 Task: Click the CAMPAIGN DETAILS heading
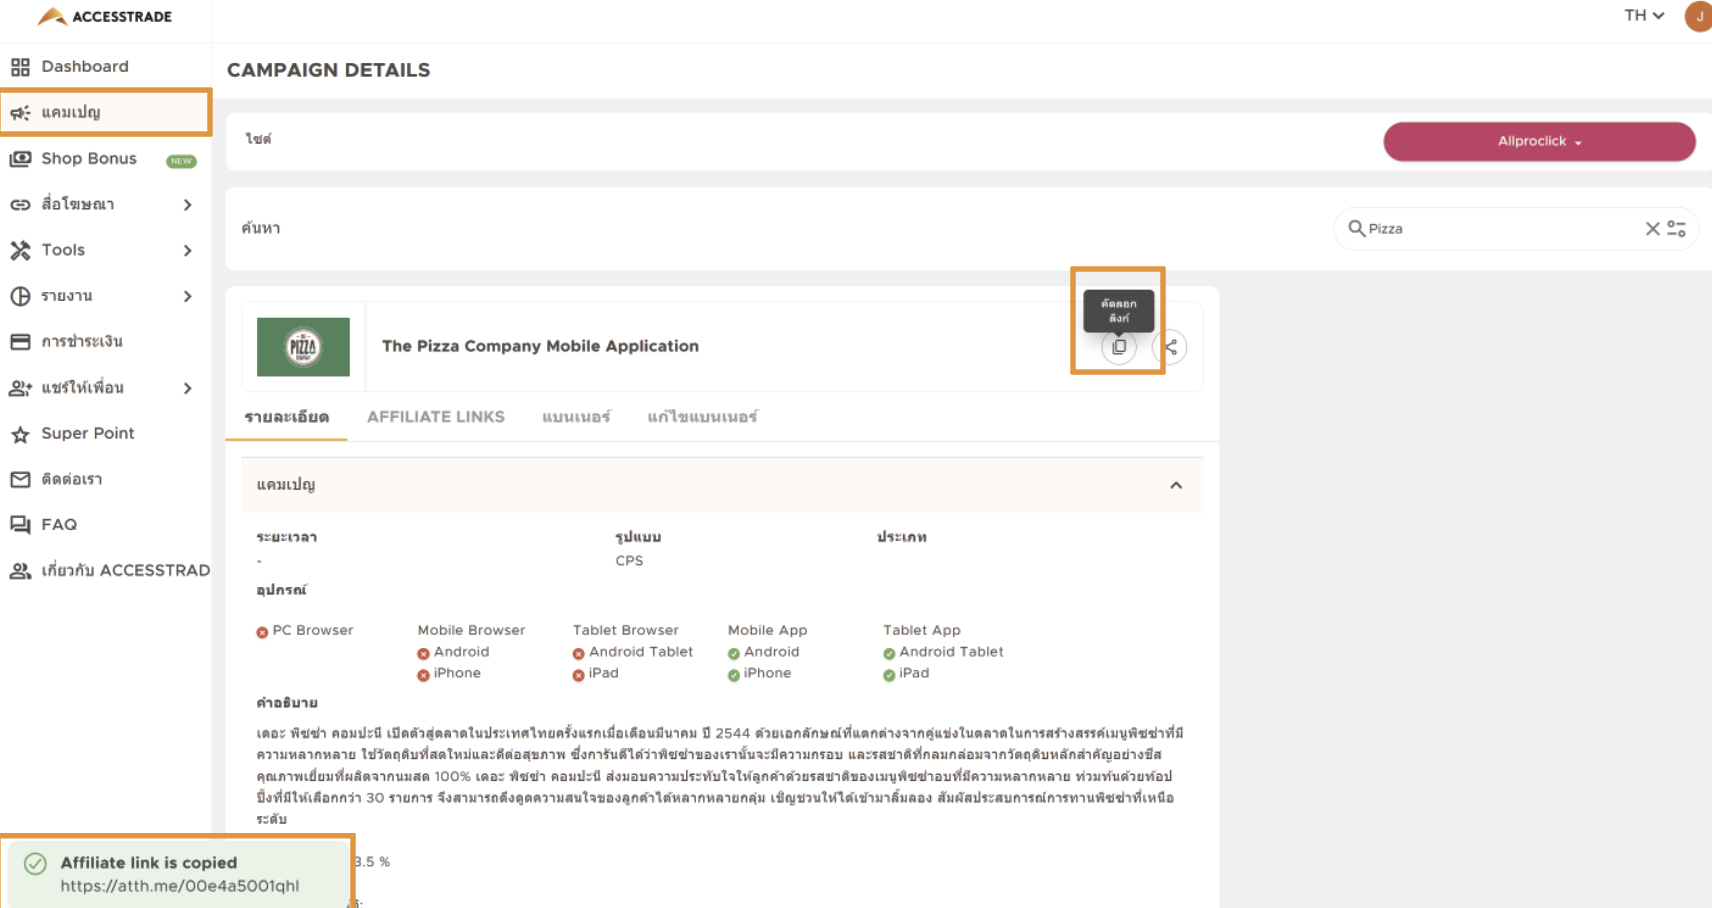[x=328, y=70]
